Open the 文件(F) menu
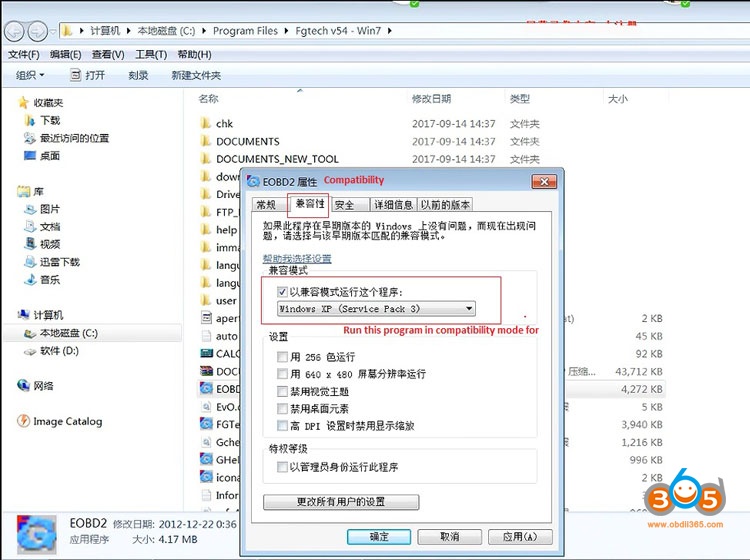 [x=23, y=55]
